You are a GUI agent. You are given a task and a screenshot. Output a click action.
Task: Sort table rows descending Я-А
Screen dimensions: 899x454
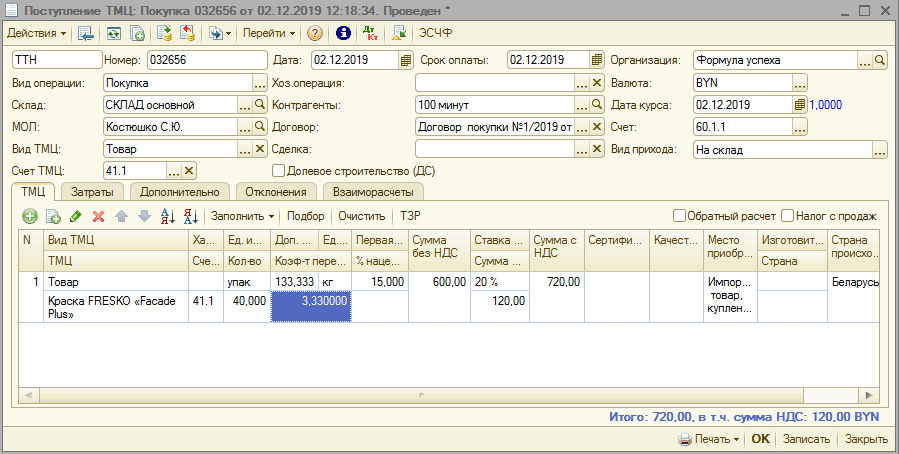coord(190,216)
